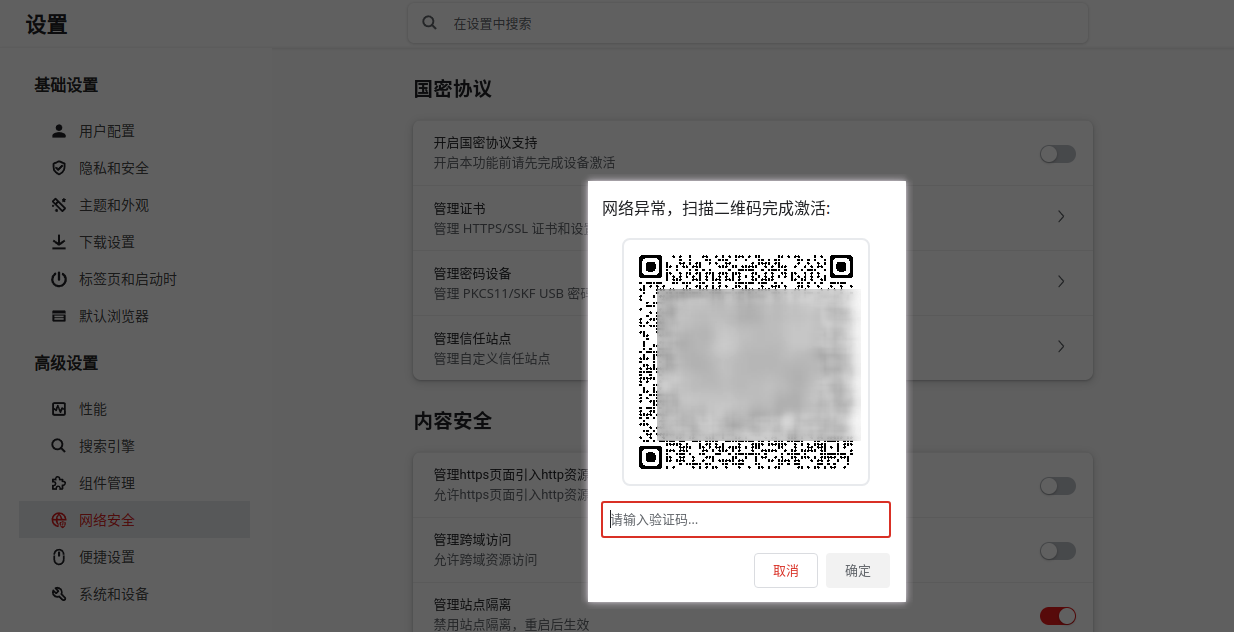Open 搜索引擎 settings

[x=135, y=446]
